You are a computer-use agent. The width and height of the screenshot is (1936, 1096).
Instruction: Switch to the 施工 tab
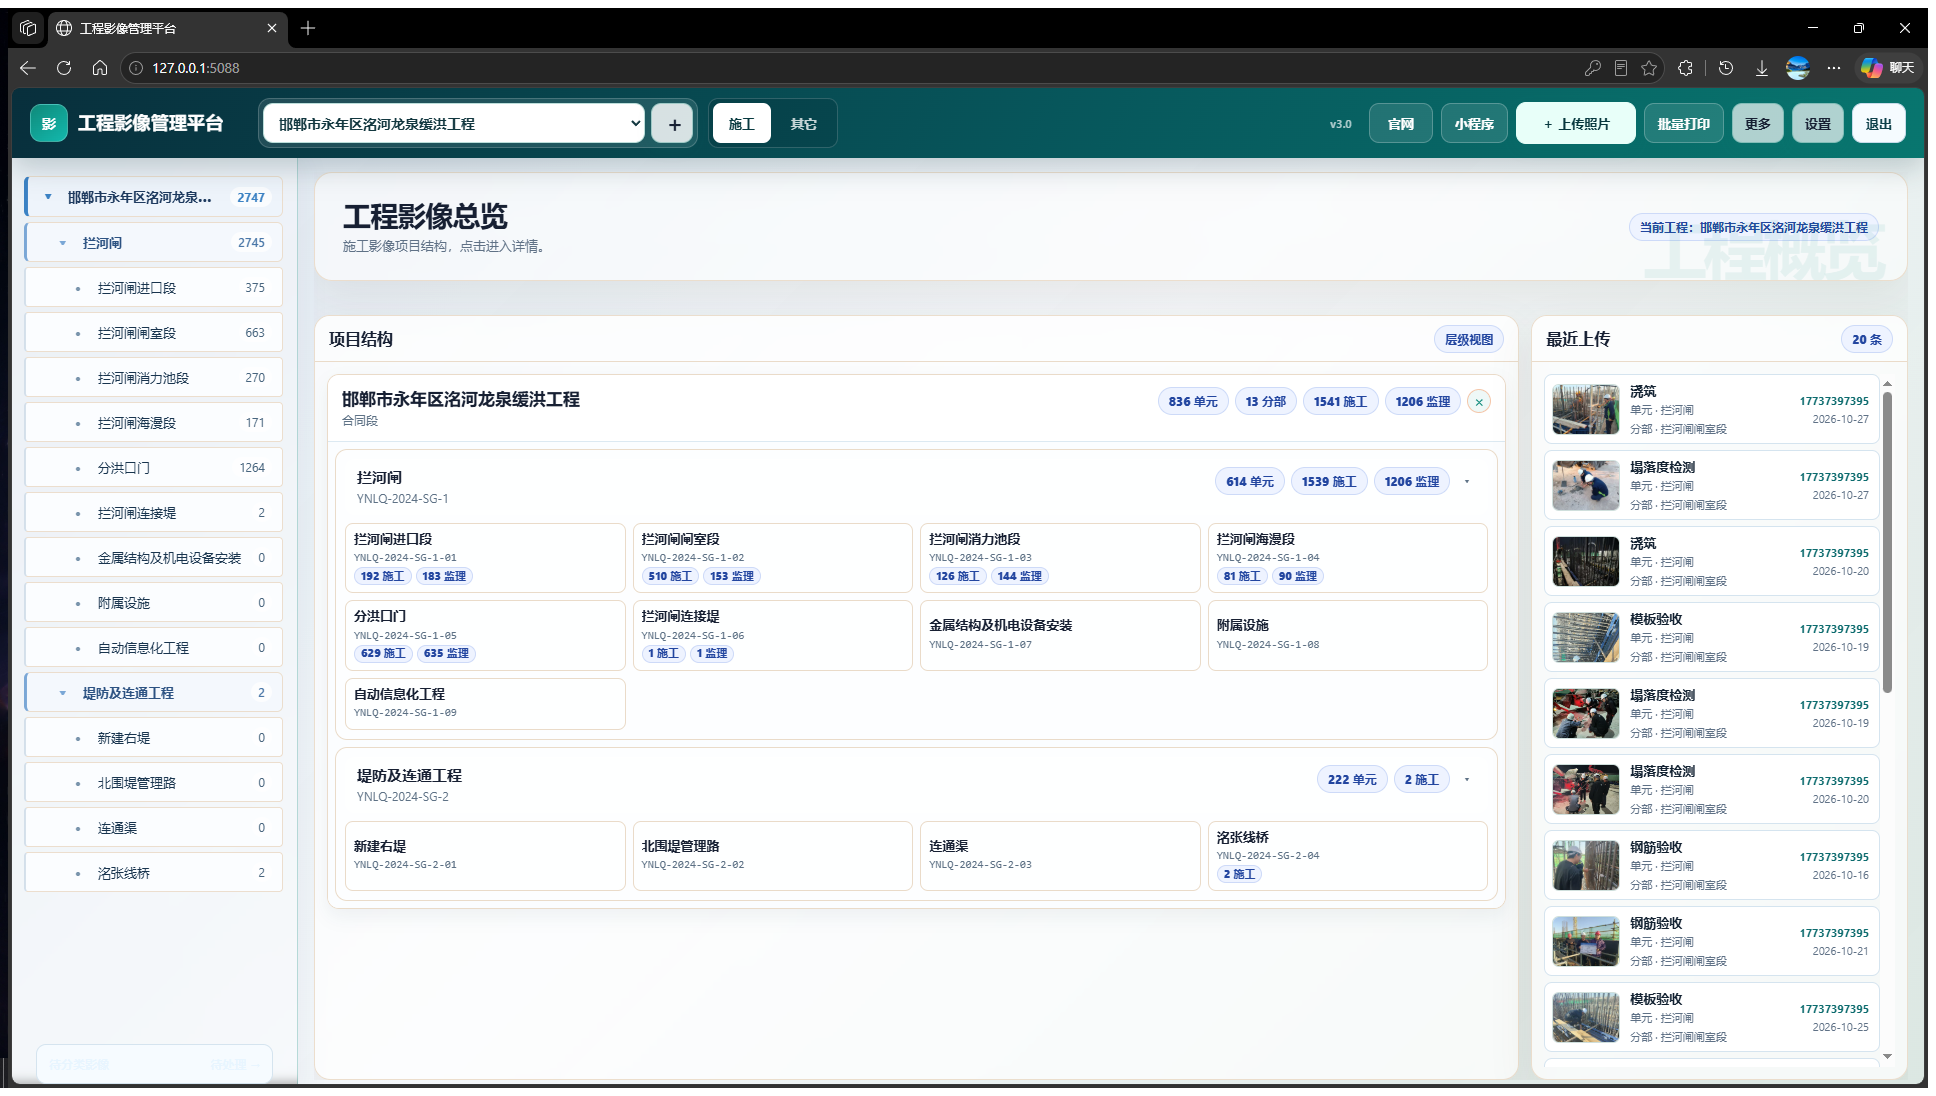742,124
